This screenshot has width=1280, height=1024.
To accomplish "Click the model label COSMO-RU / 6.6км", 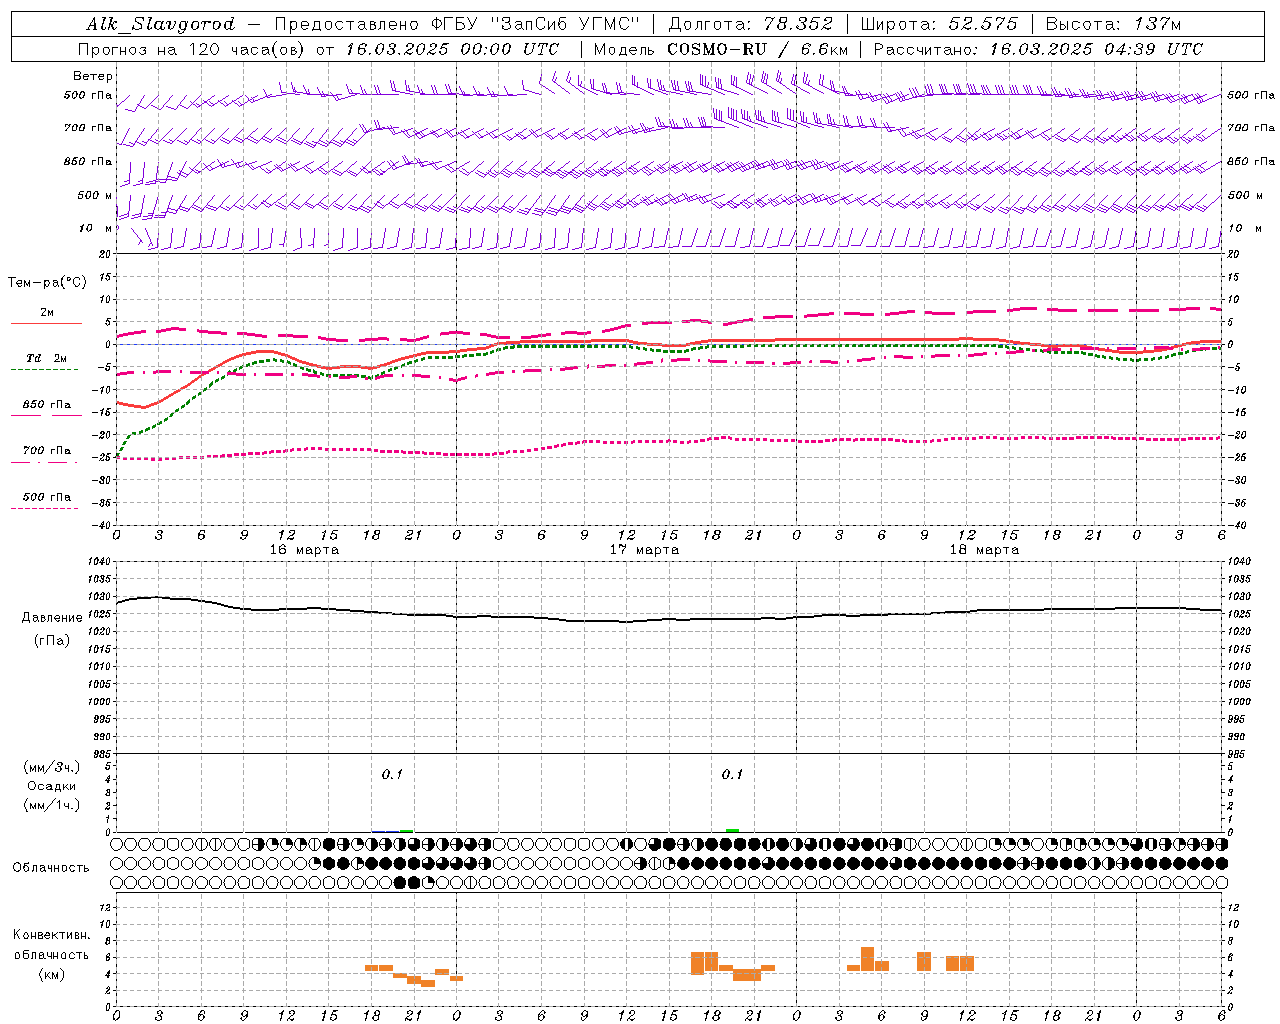I will pyautogui.click(x=758, y=49).
